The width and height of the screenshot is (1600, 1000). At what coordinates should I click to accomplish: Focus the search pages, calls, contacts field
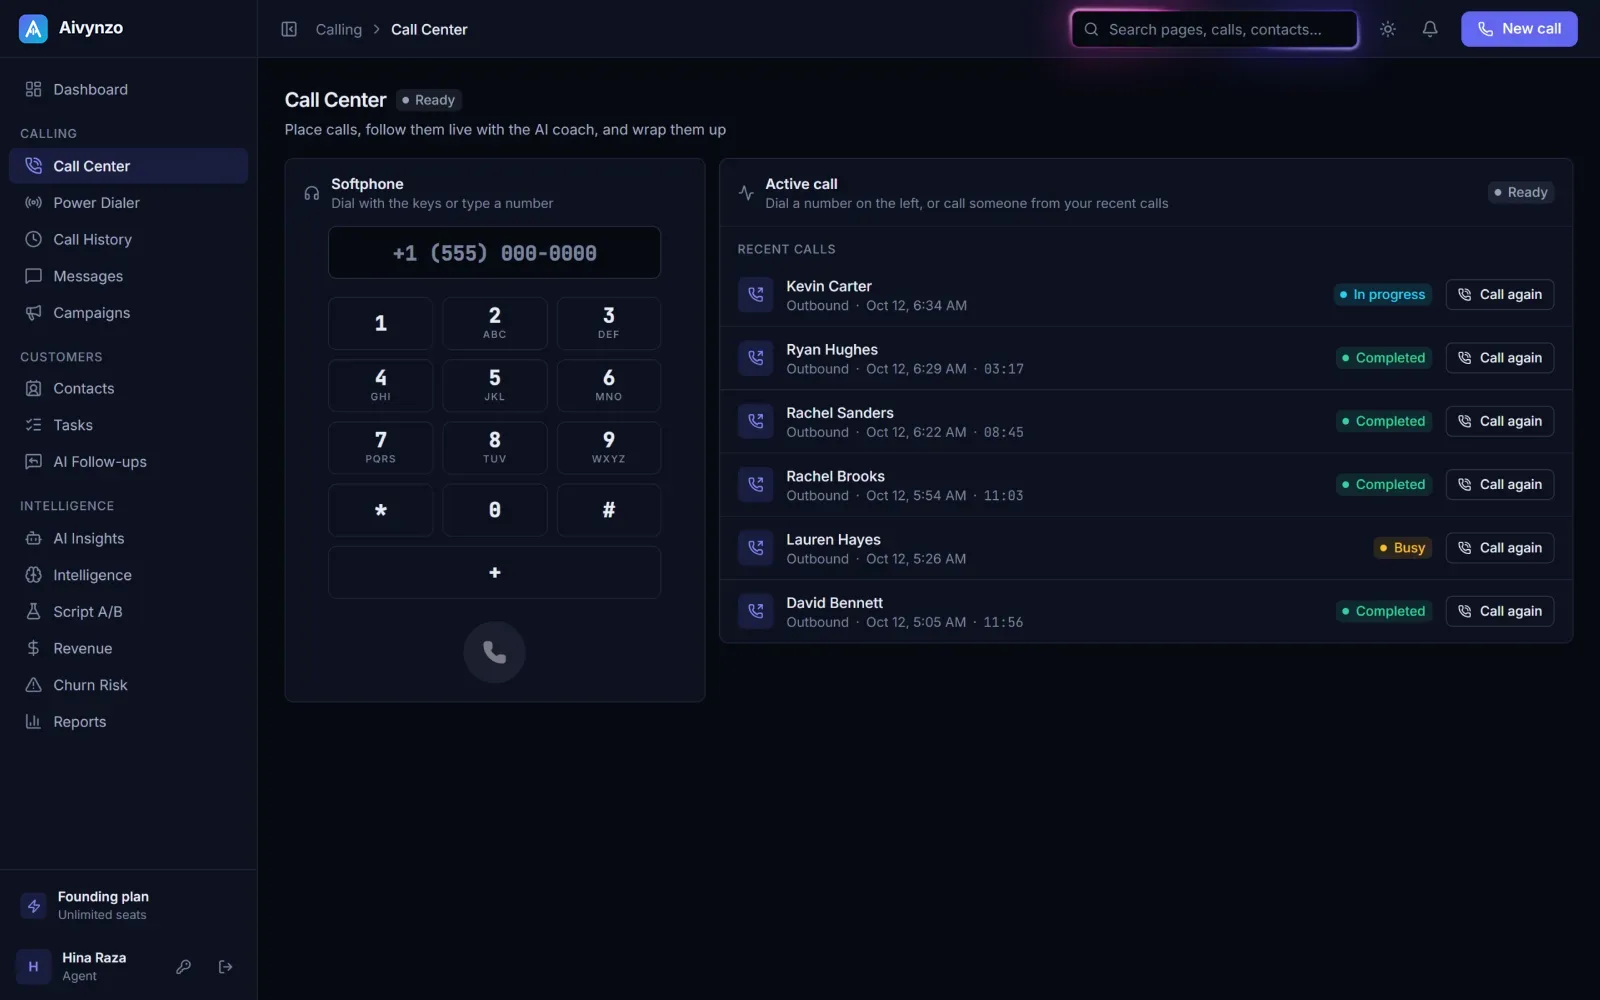(1214, 29)
